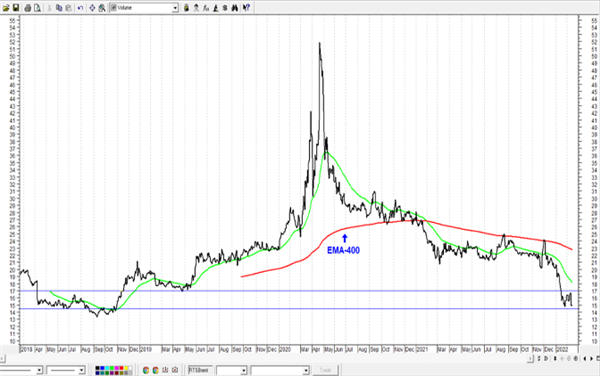Open the binoculars search icon

(x=235, y=8)
